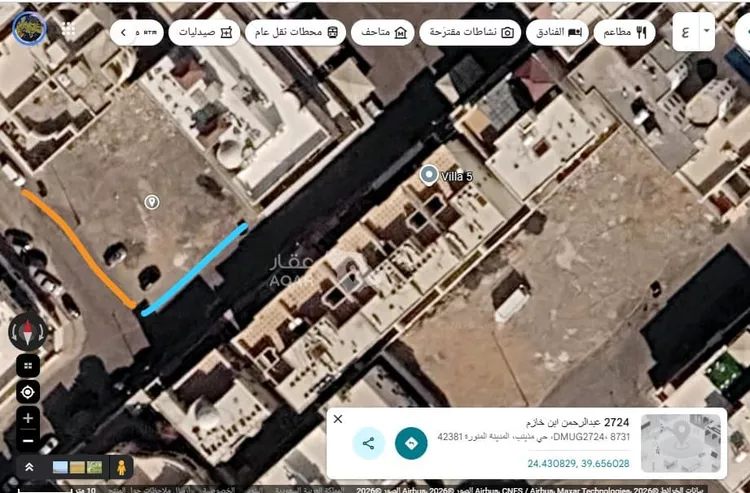Select the partially hidden ATM category chip
750x493 pixels.
[147, 33]
